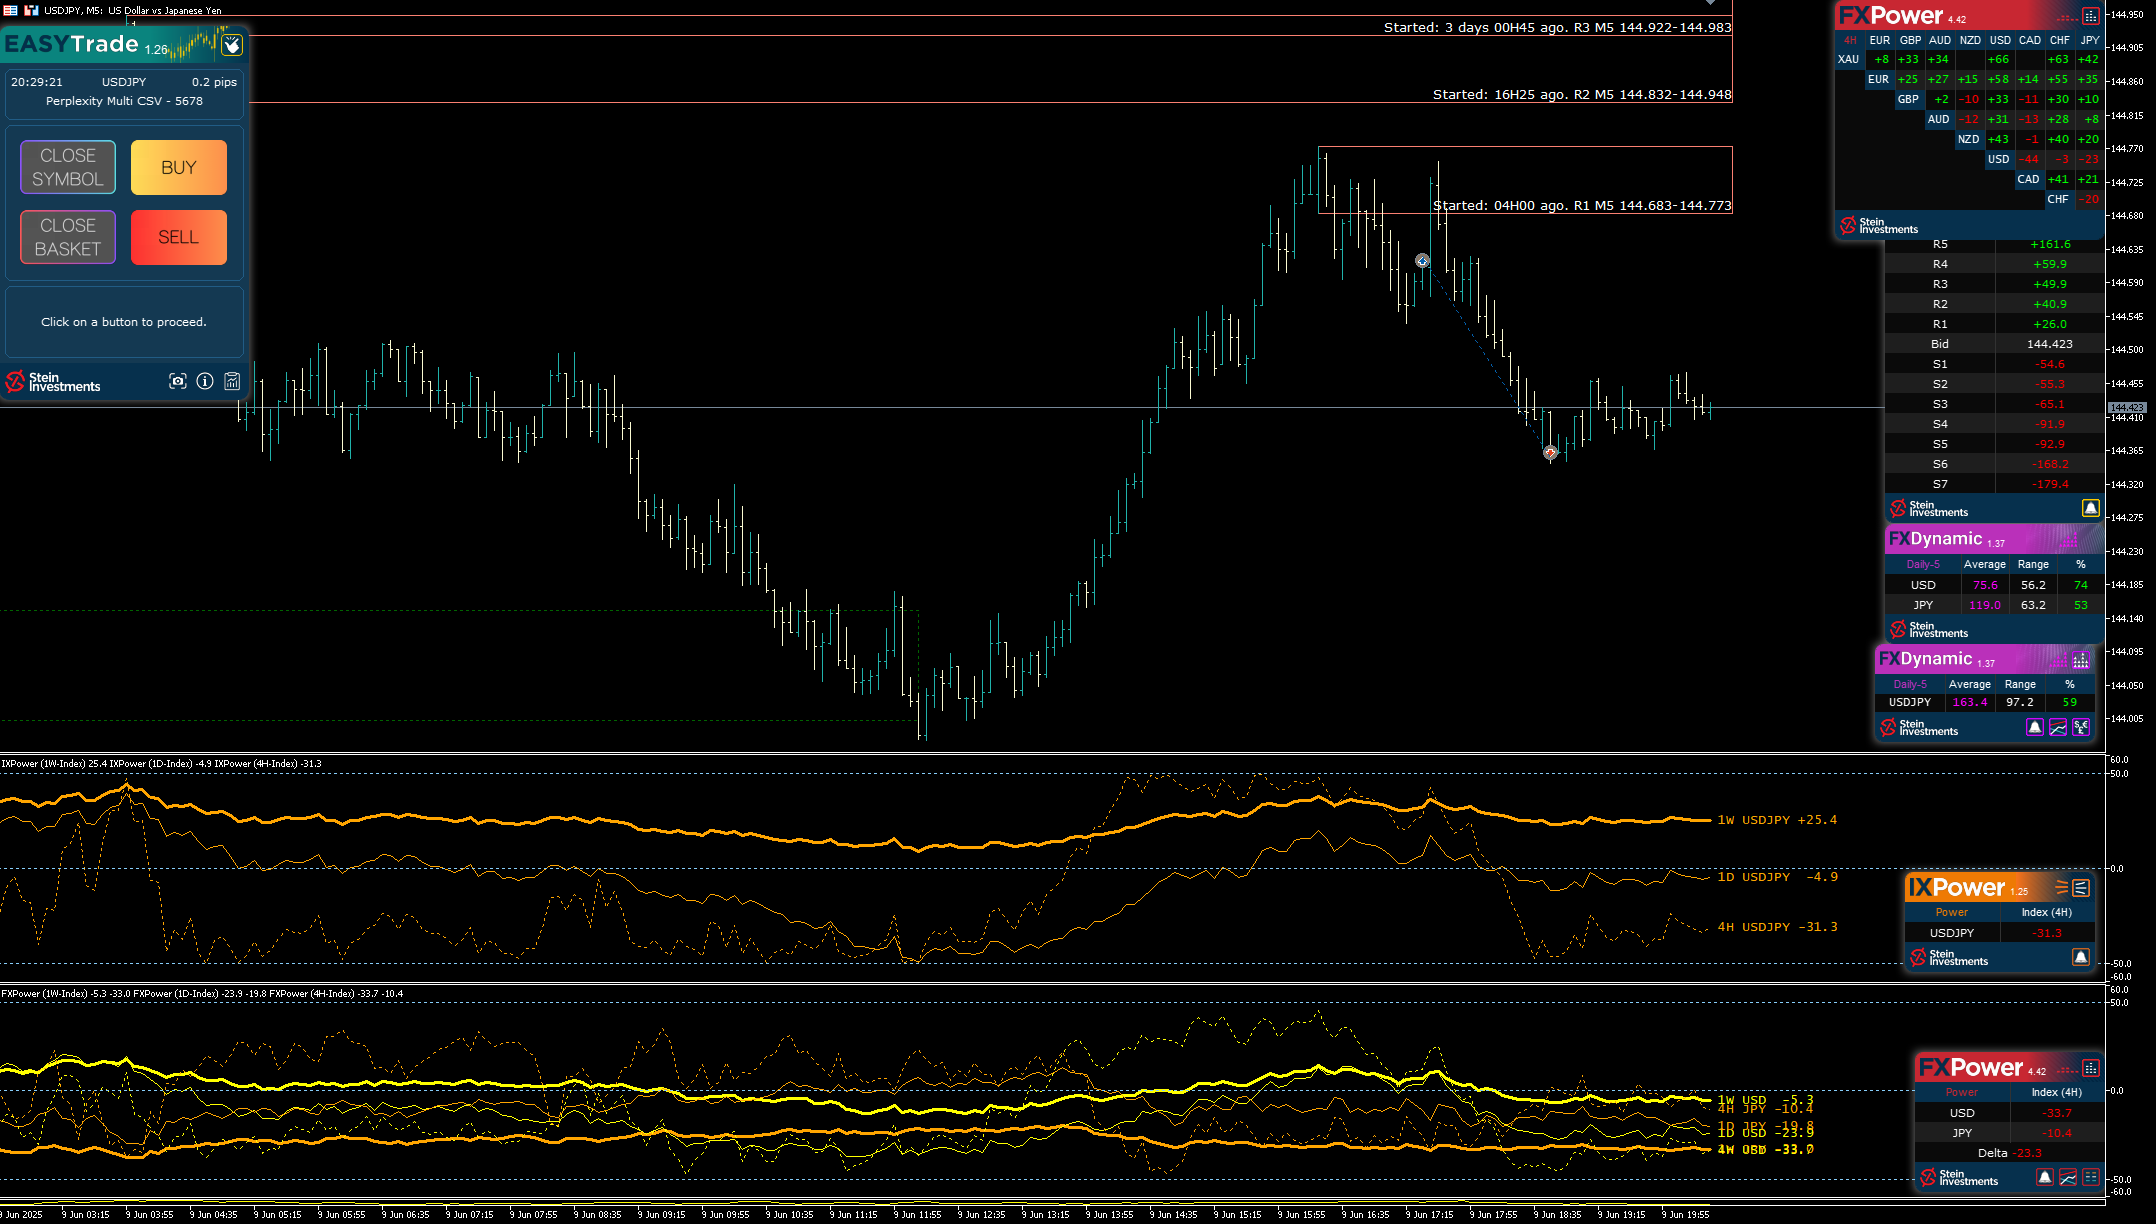The image size is (2156, 1224).
Task: Change IXPower Index (4H) timeframe header
Action: [x=2046, y=912]
